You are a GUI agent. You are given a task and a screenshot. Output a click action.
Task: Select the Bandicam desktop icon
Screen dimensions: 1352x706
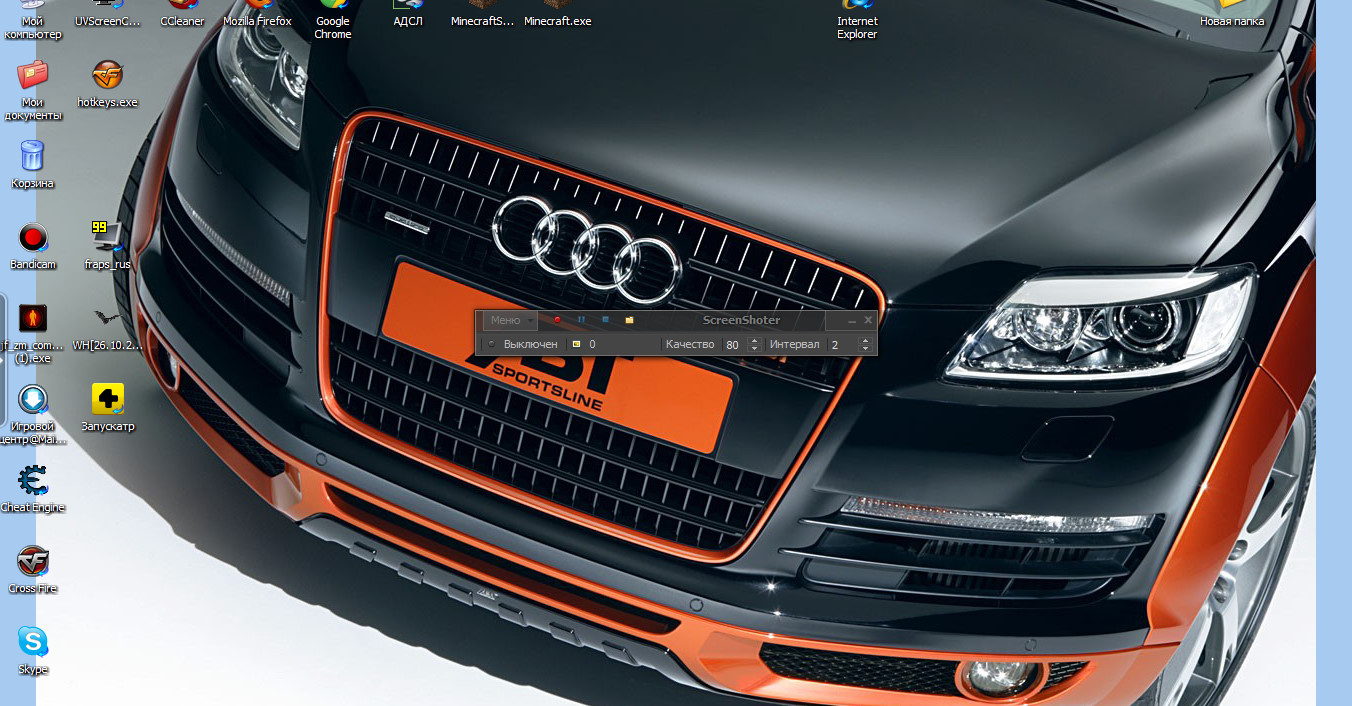click(33, 246)
